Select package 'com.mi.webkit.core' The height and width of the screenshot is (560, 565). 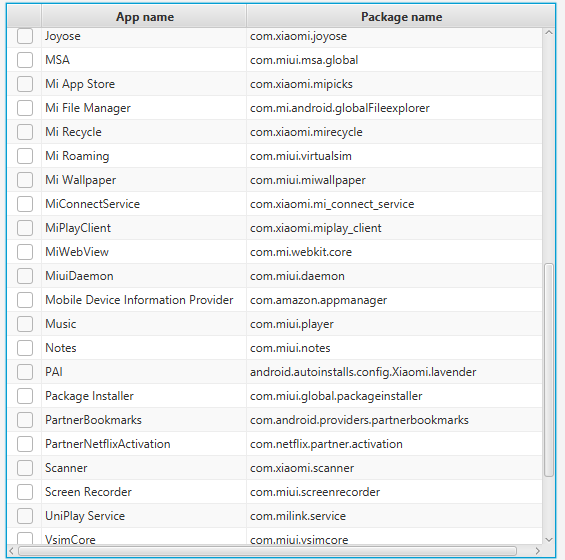(301, 252)
